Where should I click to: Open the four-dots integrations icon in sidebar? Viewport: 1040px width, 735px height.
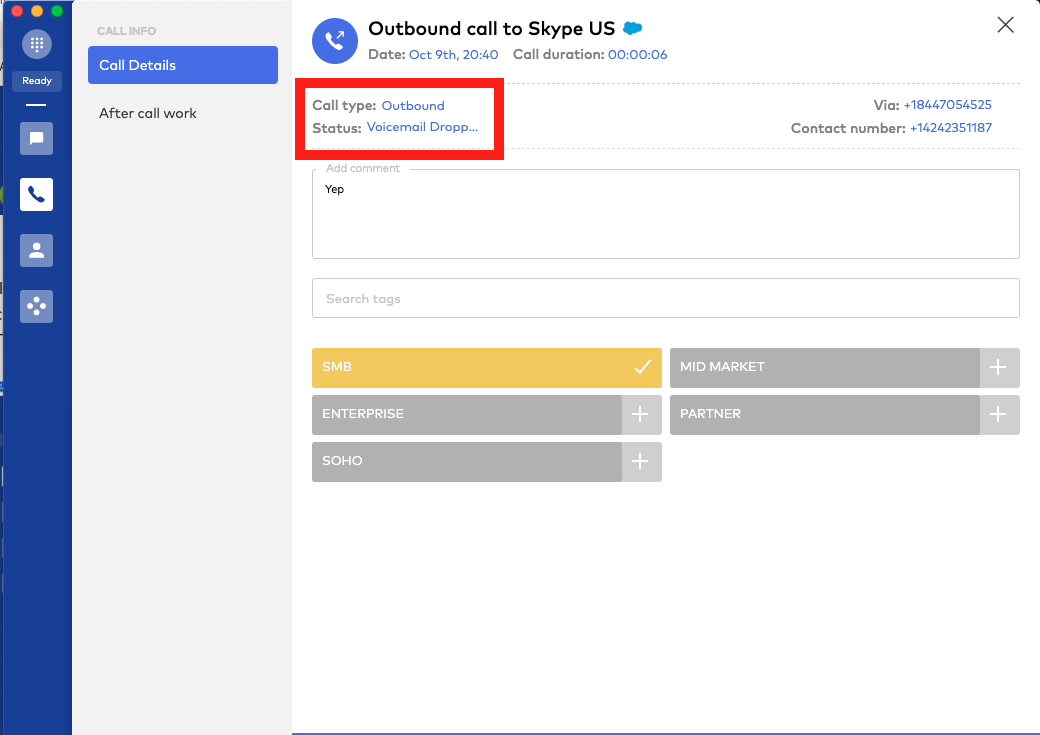click(36, 306)
